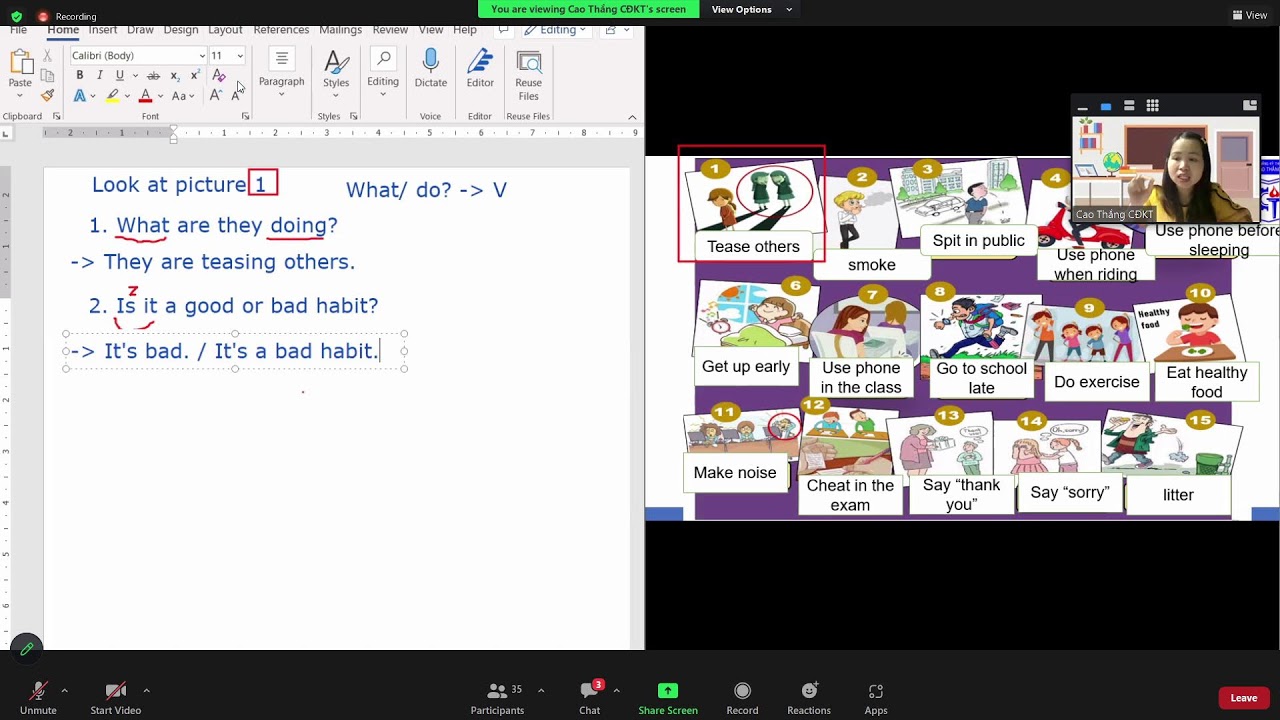Screen dimensions: 1280x720
Task: Click the Zoom annotation pencil icon
Action: pos(27,649)
